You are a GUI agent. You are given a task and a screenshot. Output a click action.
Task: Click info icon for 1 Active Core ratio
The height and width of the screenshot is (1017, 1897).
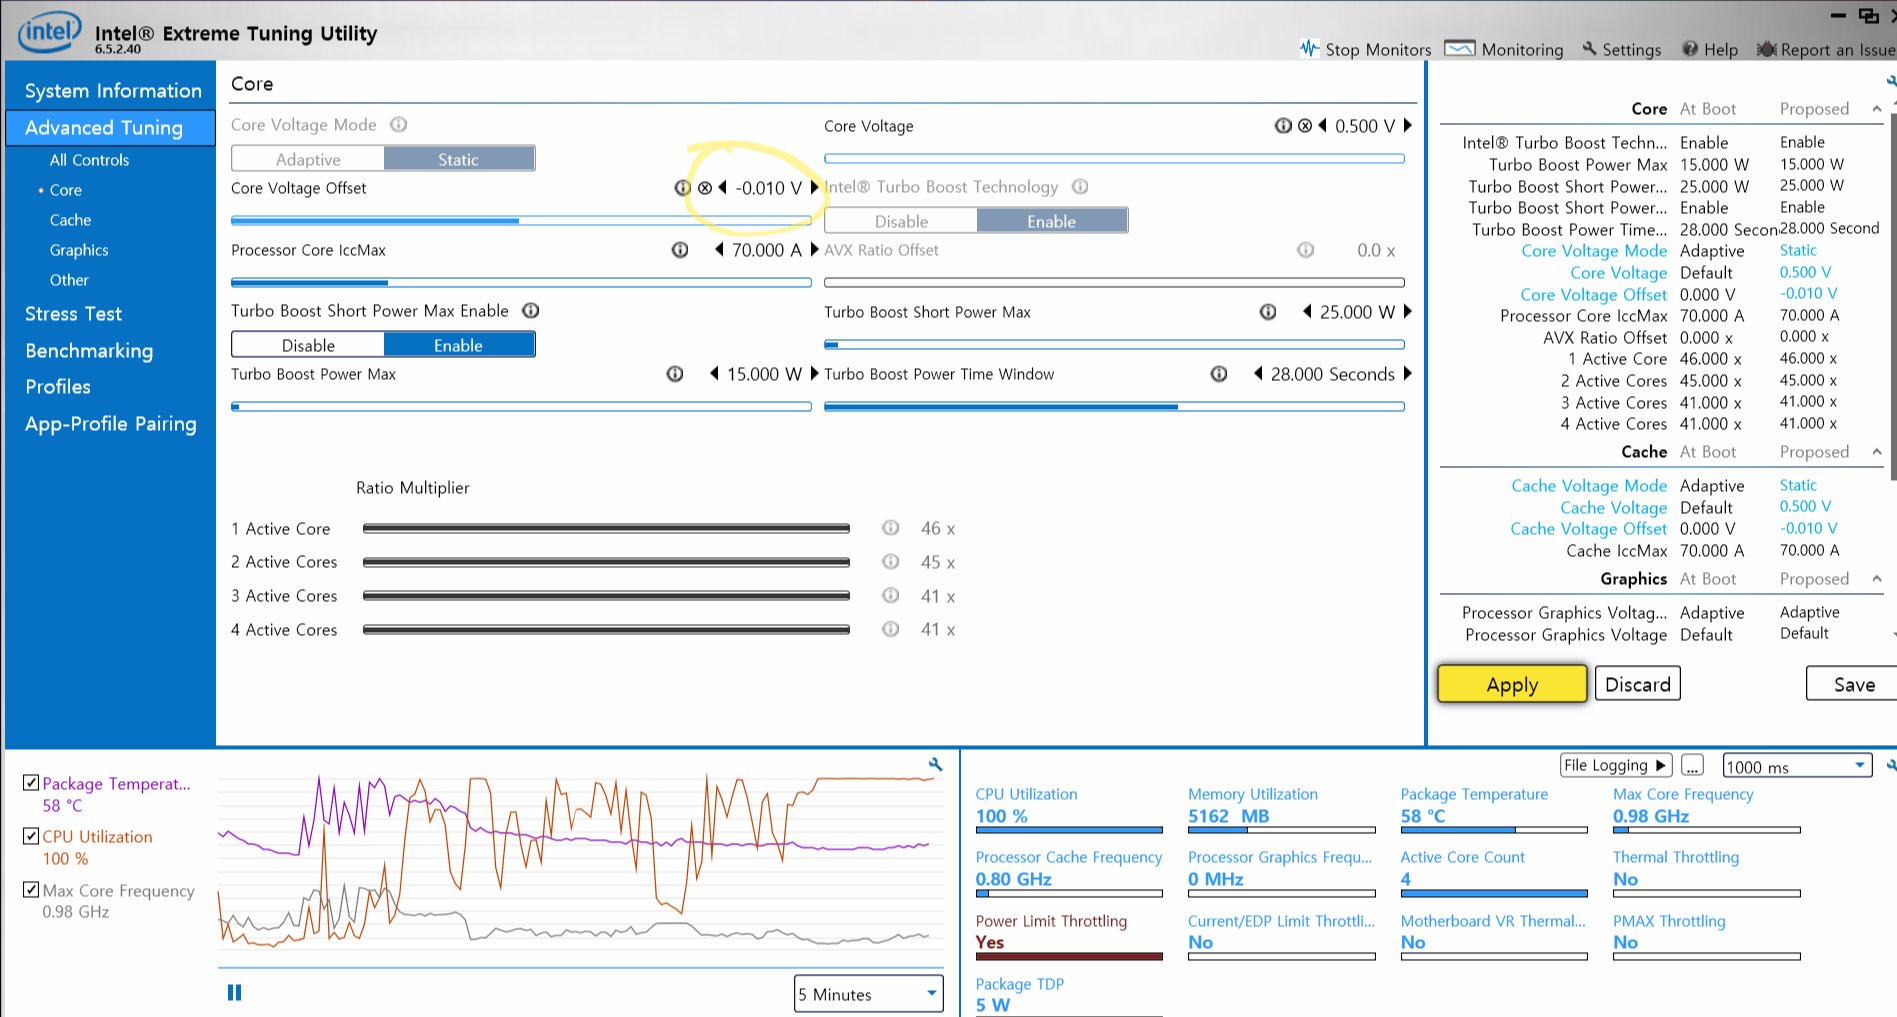[890, 528]
